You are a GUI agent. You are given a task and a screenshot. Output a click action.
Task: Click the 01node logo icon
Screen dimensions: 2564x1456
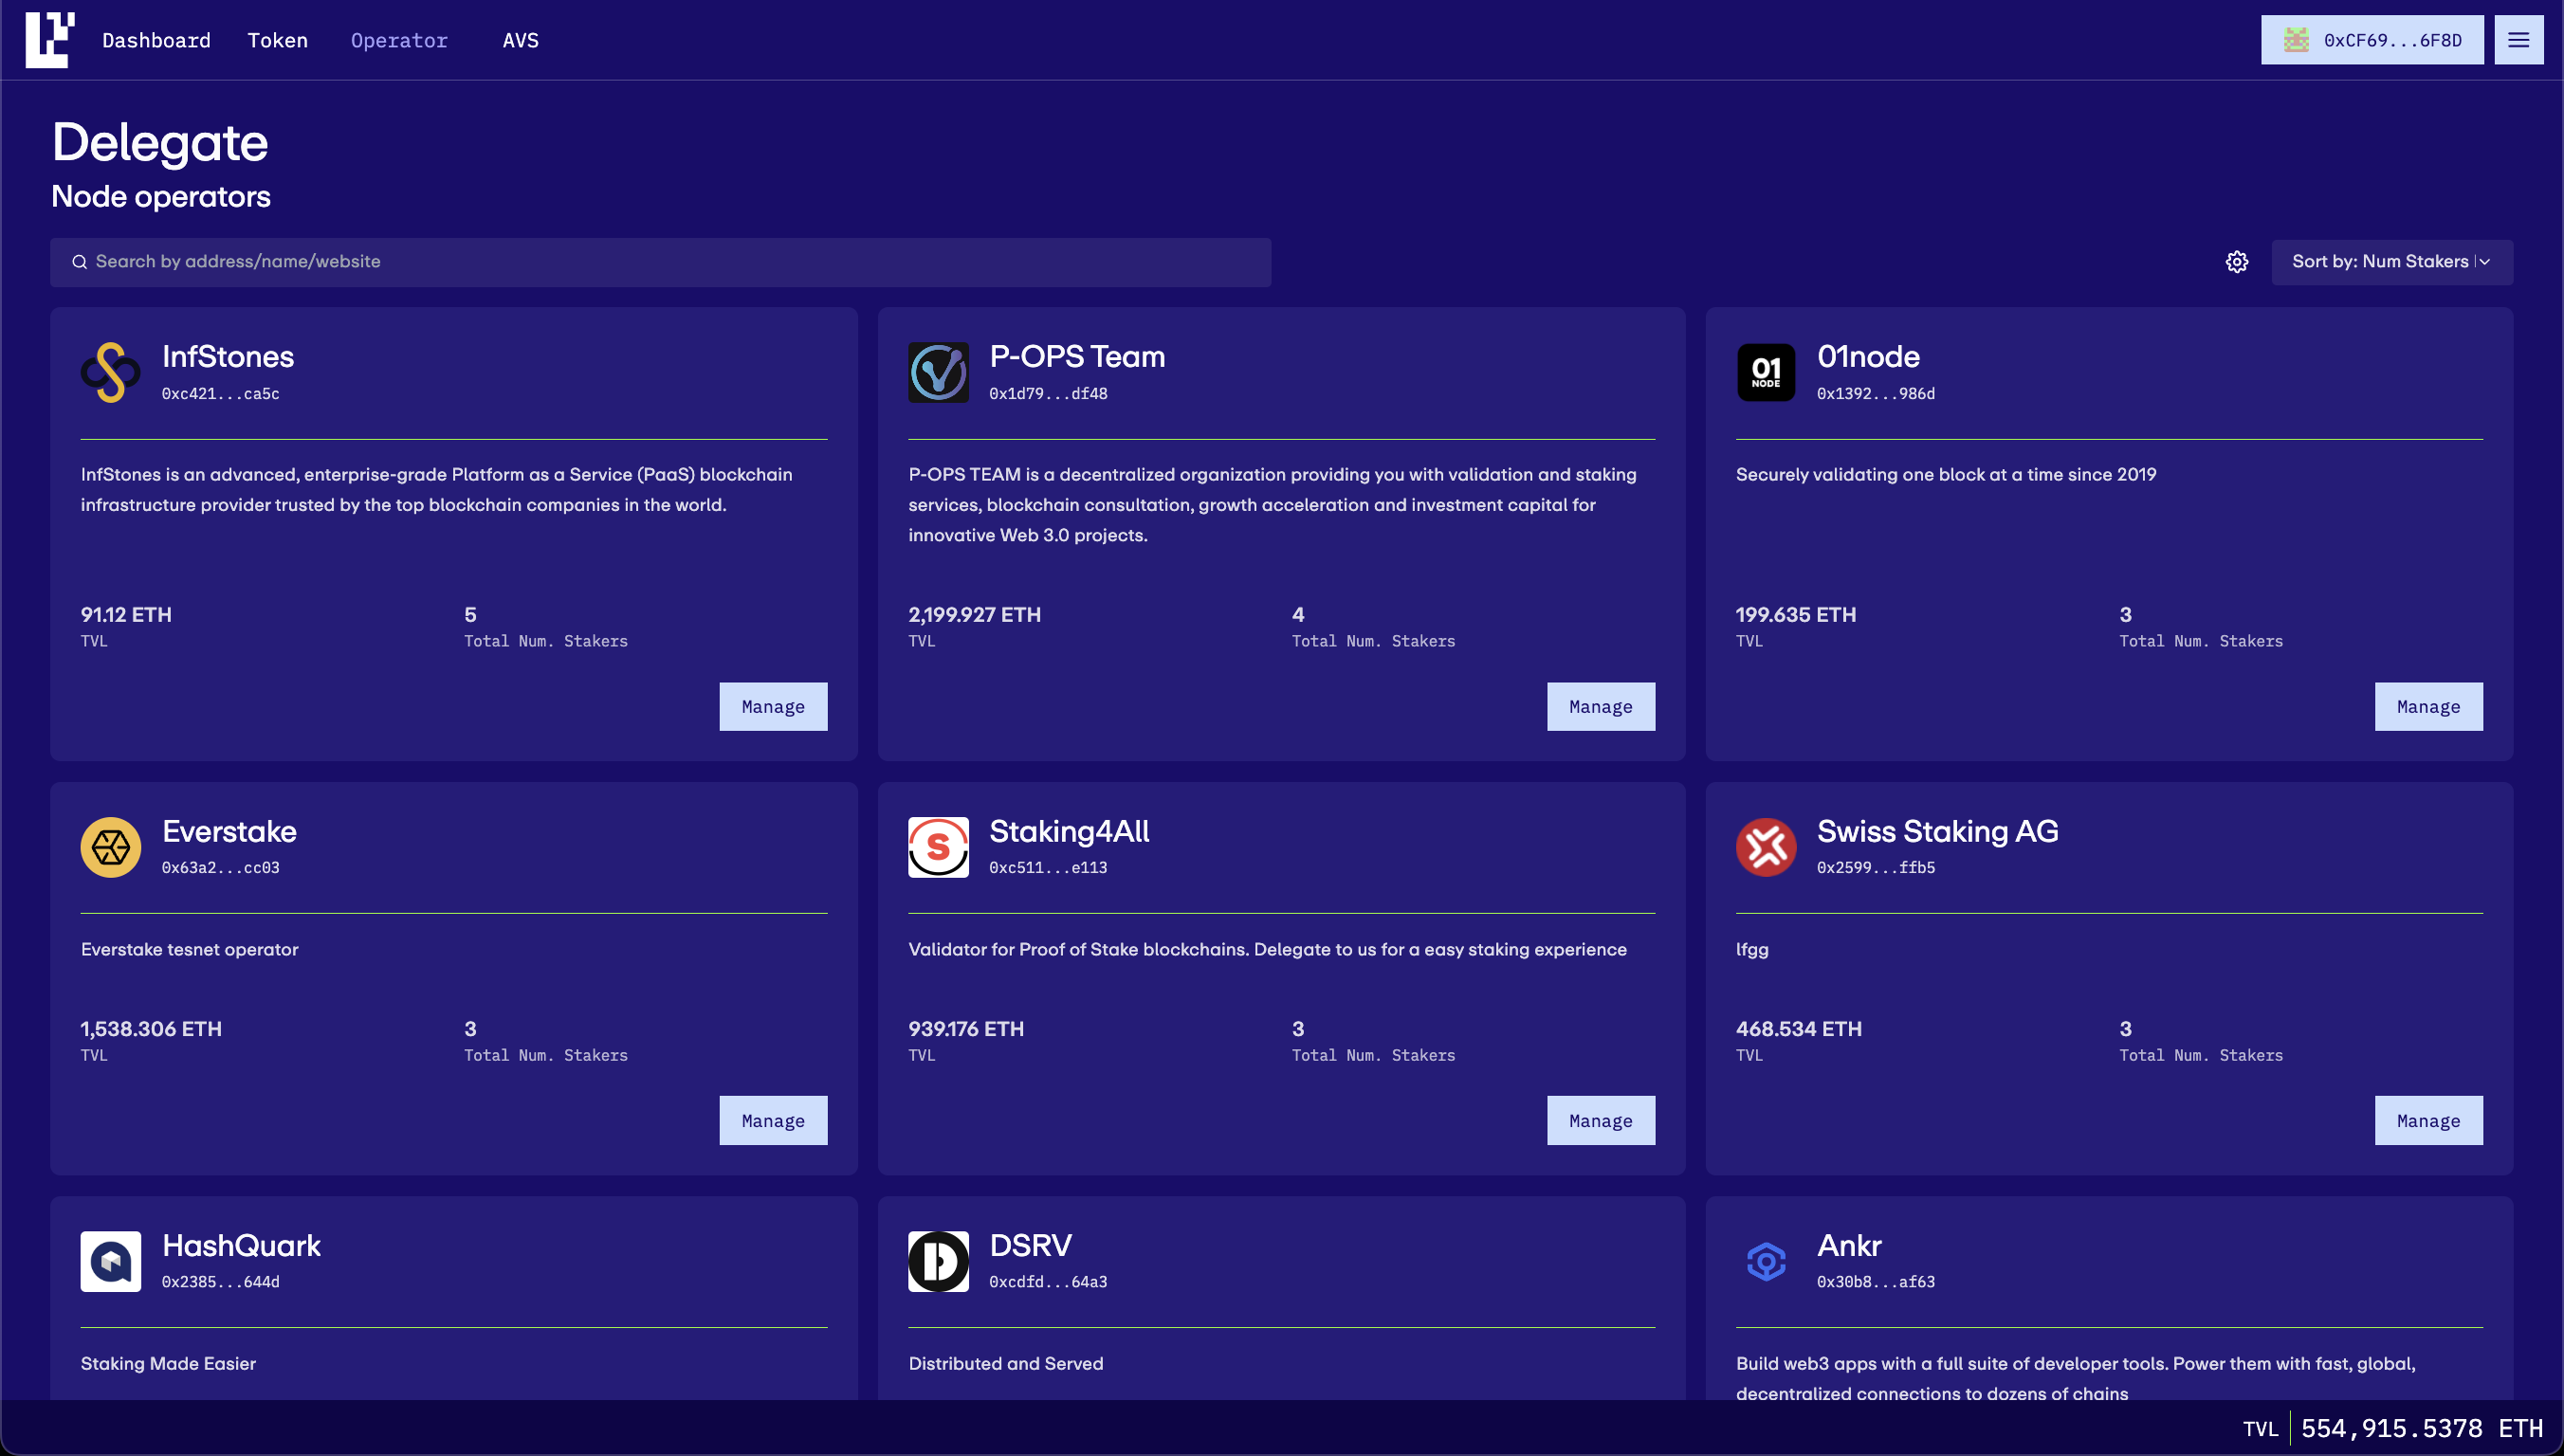click(1765, 372)
